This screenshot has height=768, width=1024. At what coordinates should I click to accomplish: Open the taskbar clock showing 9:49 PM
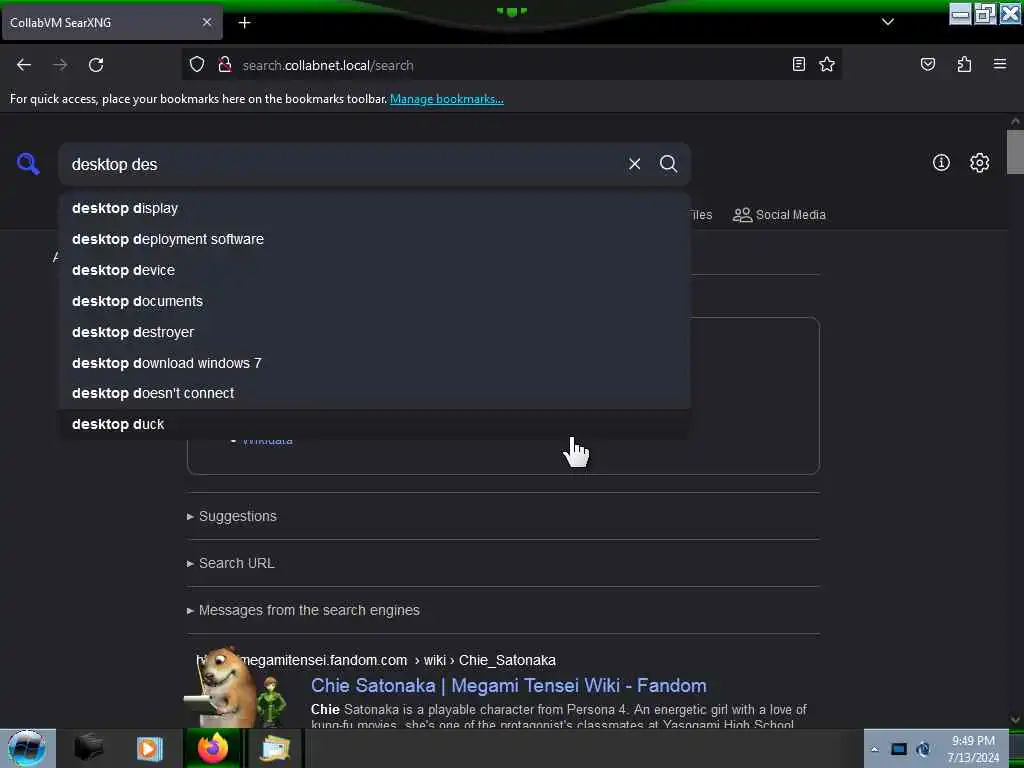point(973,749)
